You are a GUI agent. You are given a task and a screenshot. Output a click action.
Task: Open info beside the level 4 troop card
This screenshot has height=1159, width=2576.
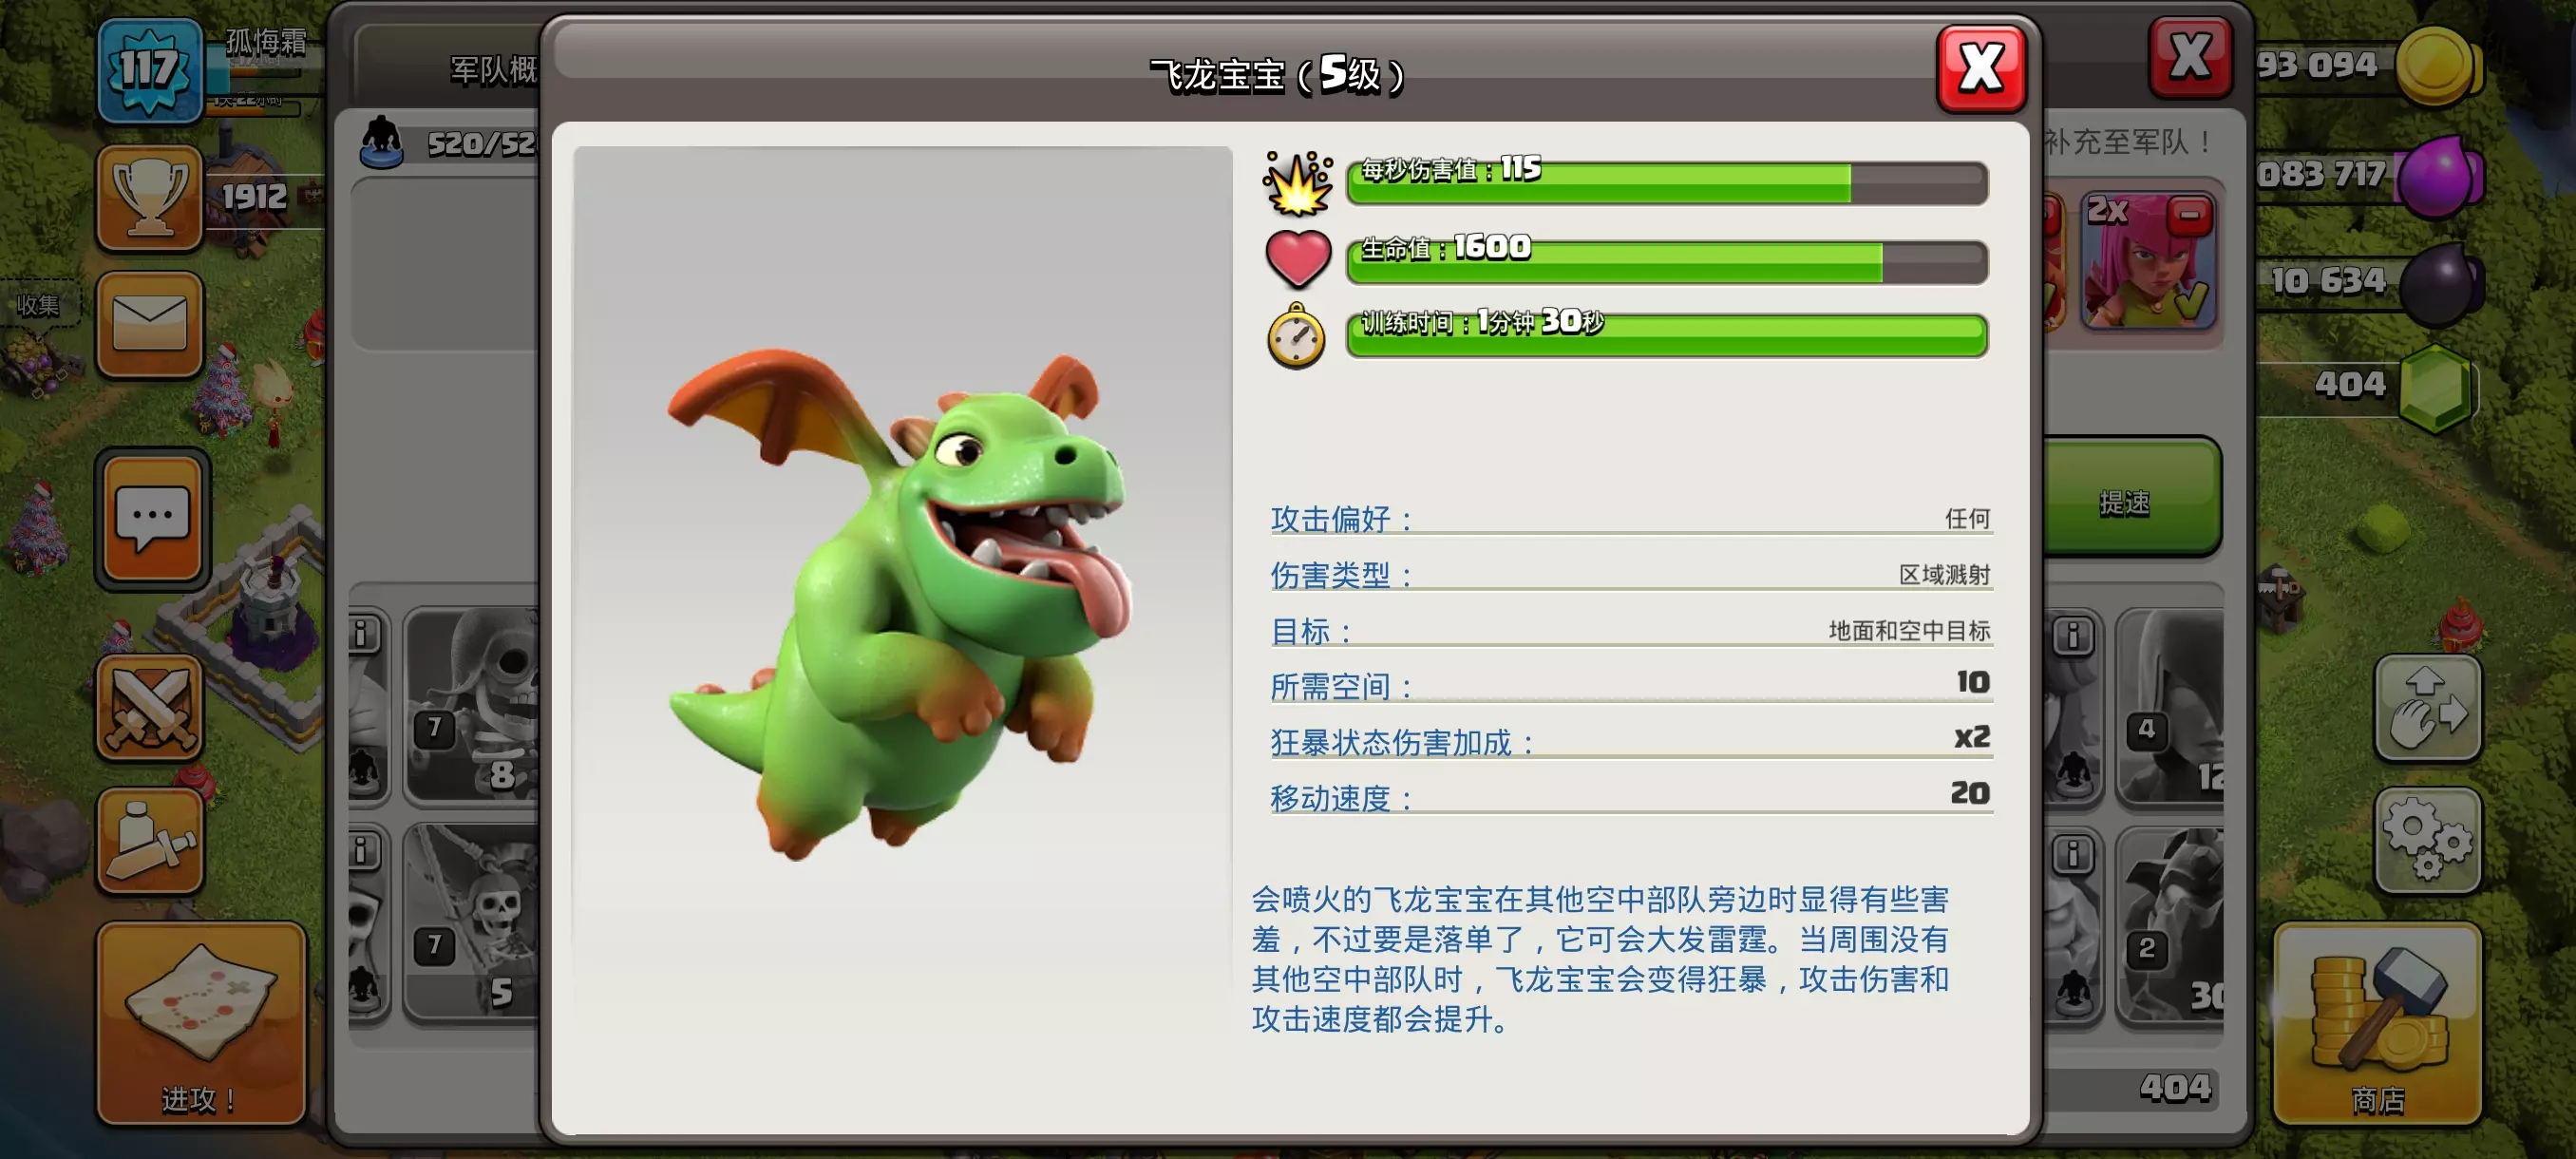coord(2073,636)
